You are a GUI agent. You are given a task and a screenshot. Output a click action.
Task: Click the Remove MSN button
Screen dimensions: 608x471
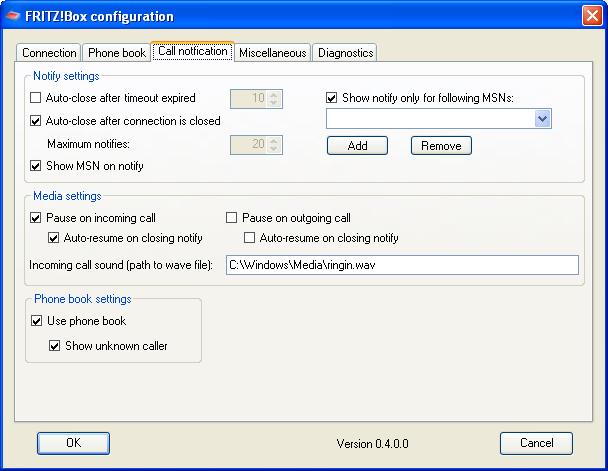click(x=440, y=145)
